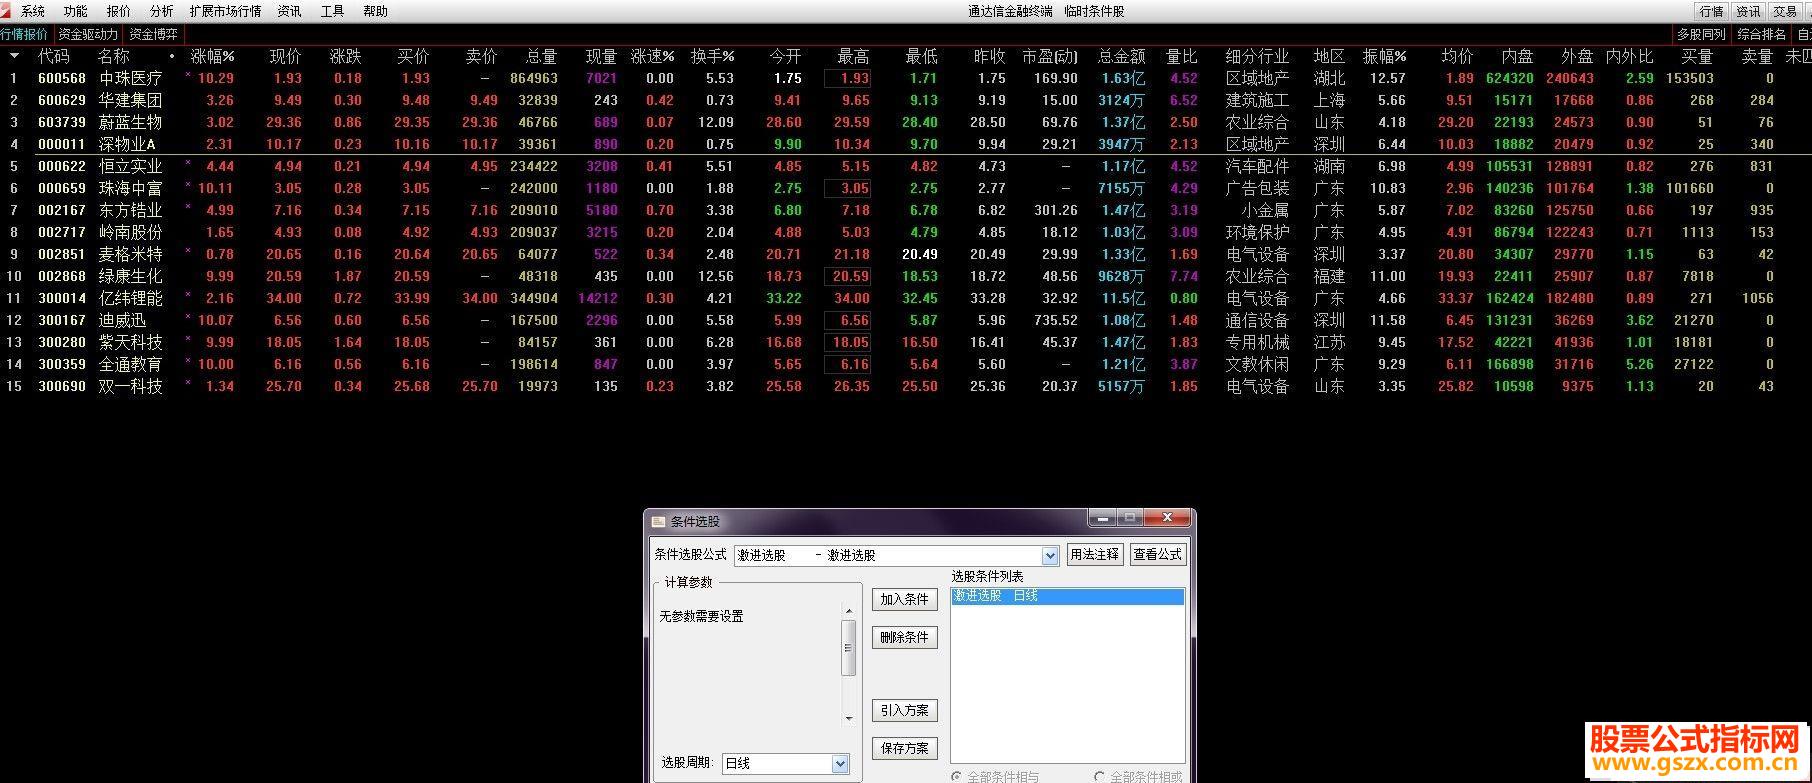Screen dimensions: 1812x783
Task: Open the 报价 menu
Action: 118,11
